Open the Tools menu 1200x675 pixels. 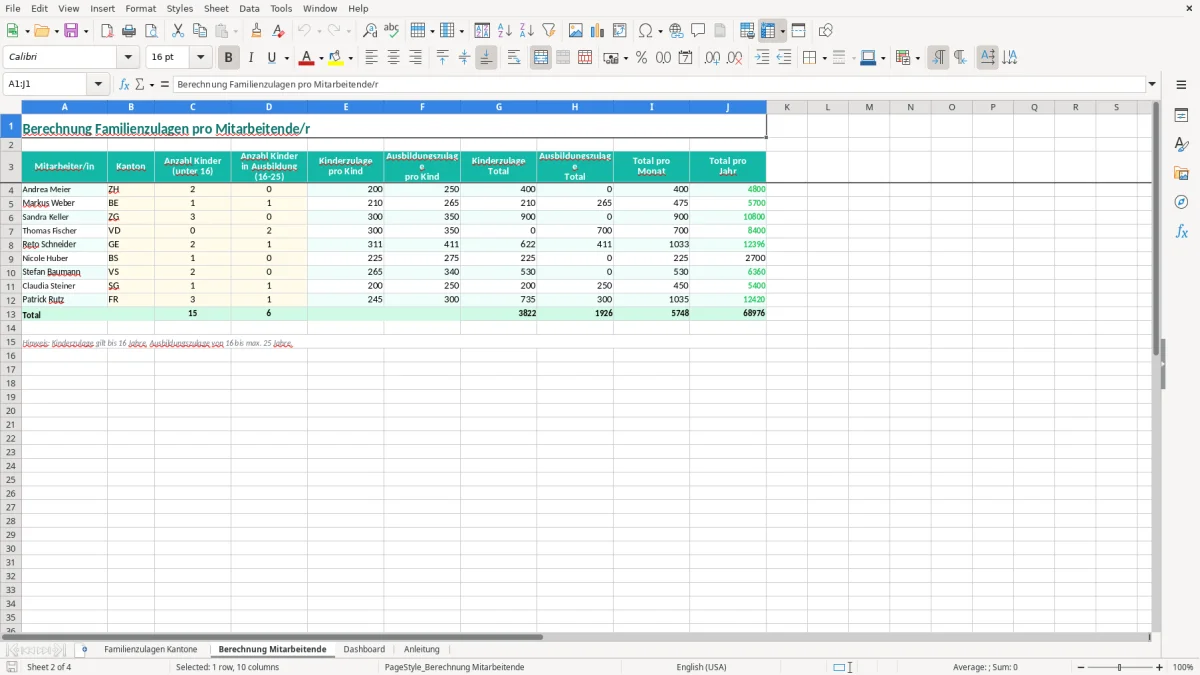281,8
